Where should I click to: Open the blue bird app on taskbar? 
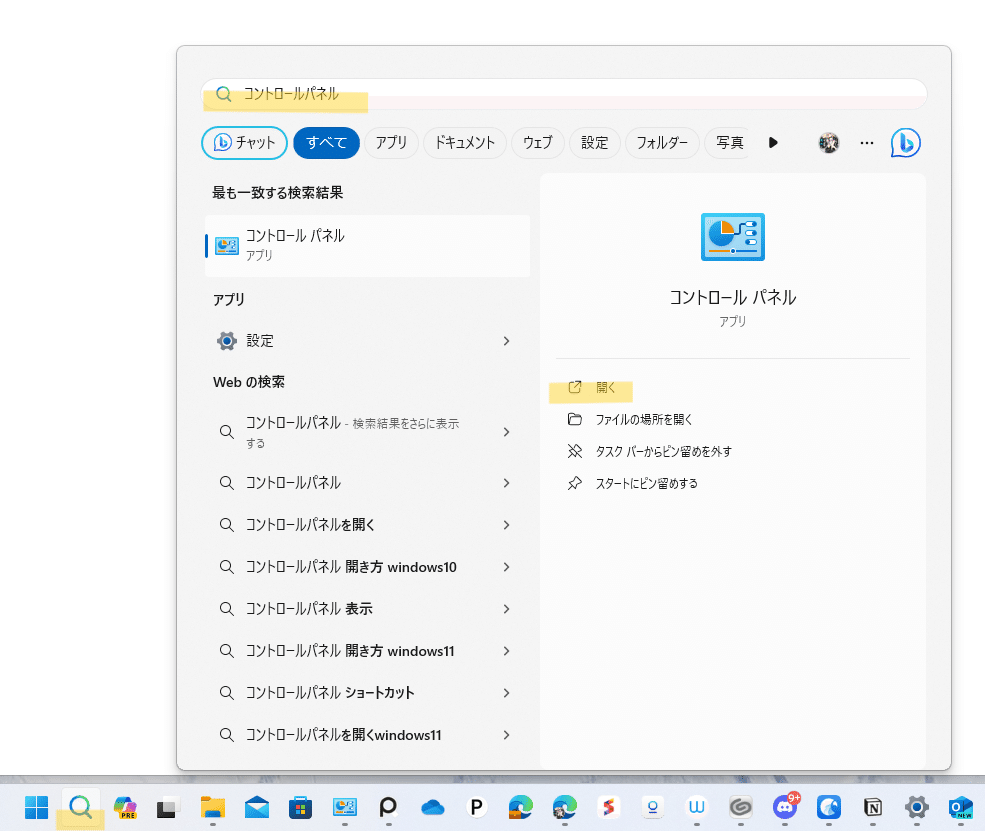[829, 807]
